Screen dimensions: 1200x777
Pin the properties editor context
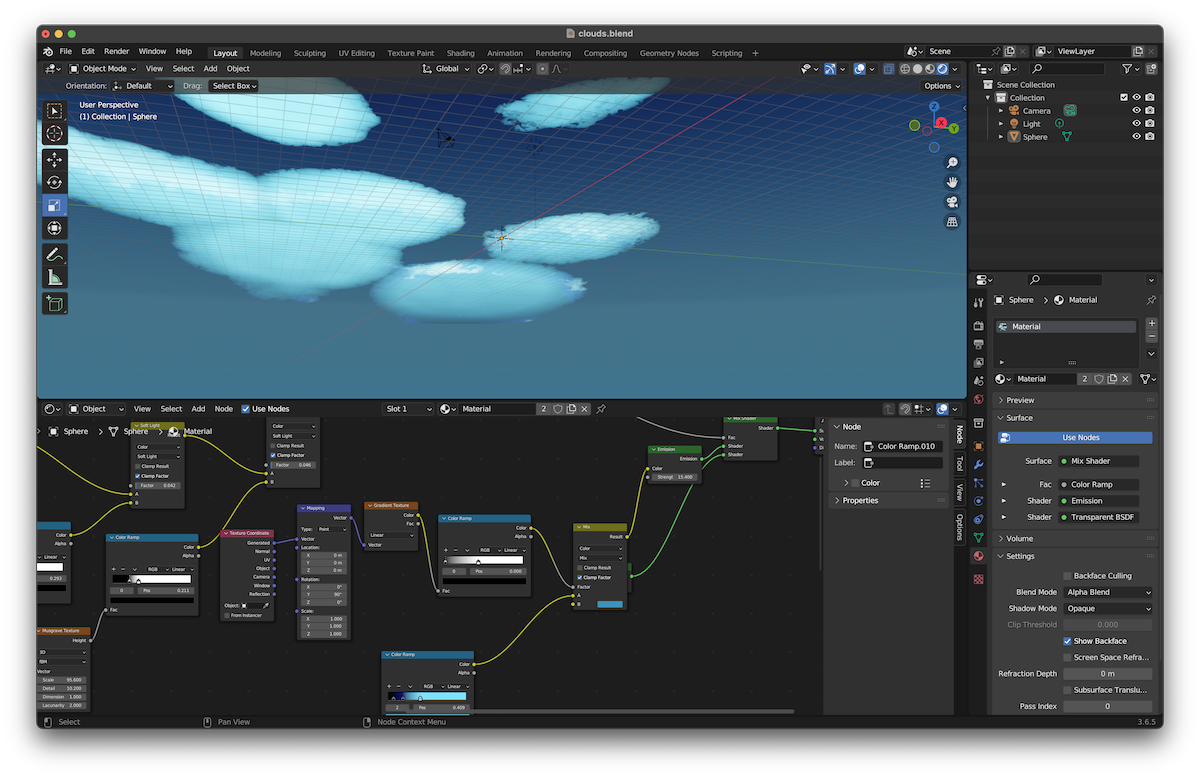click(x=1151, y=299)
